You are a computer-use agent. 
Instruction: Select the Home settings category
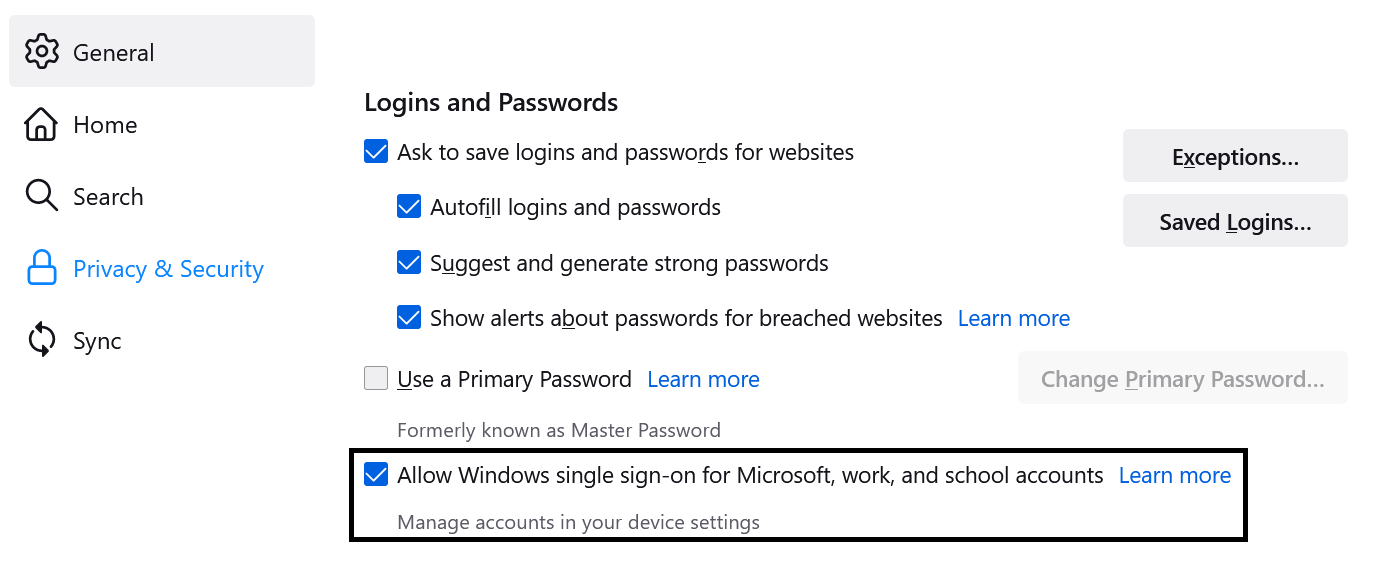point(104,124)
